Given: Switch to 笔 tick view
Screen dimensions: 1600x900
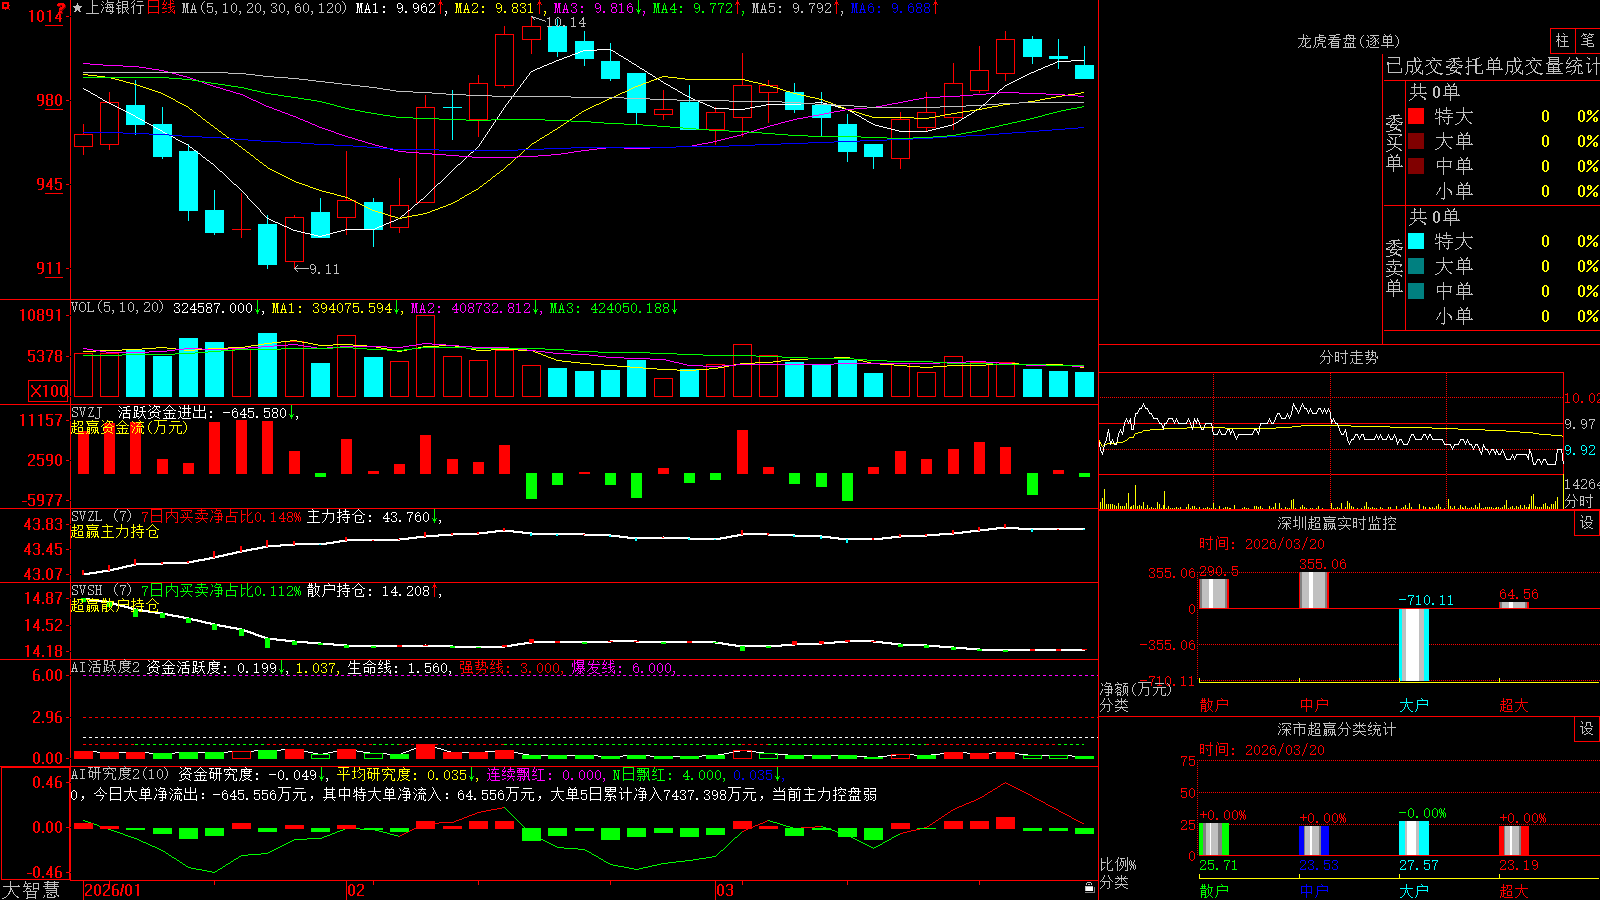Looking at the screenshot, I should coord(1587,40).
